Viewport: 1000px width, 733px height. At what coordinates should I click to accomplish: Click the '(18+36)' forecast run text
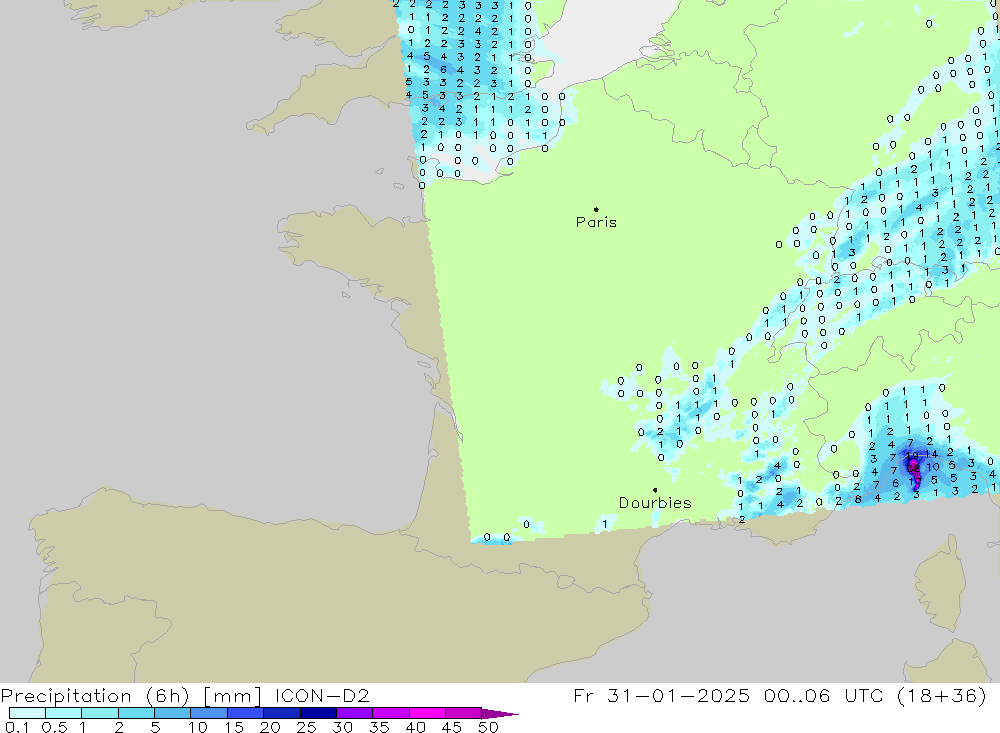coord(941,695)
